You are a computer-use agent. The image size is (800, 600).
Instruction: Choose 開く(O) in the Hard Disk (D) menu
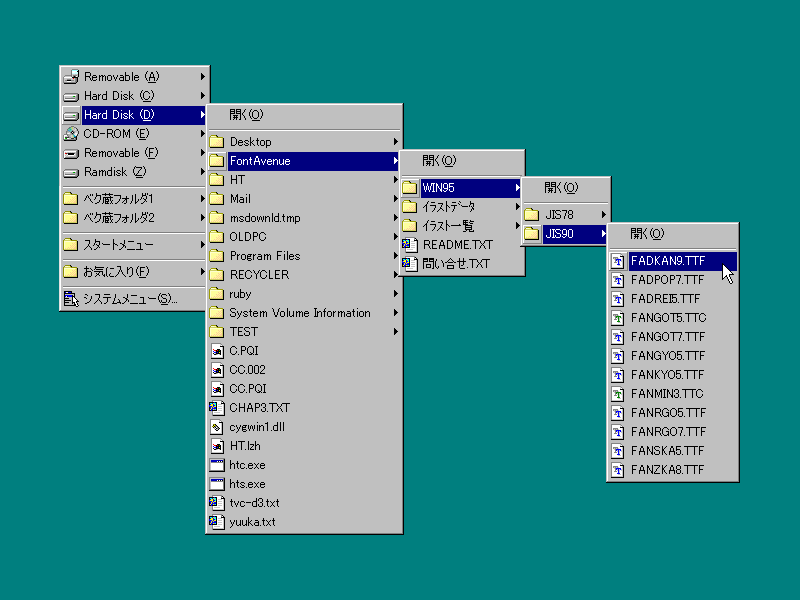point(305,115)
